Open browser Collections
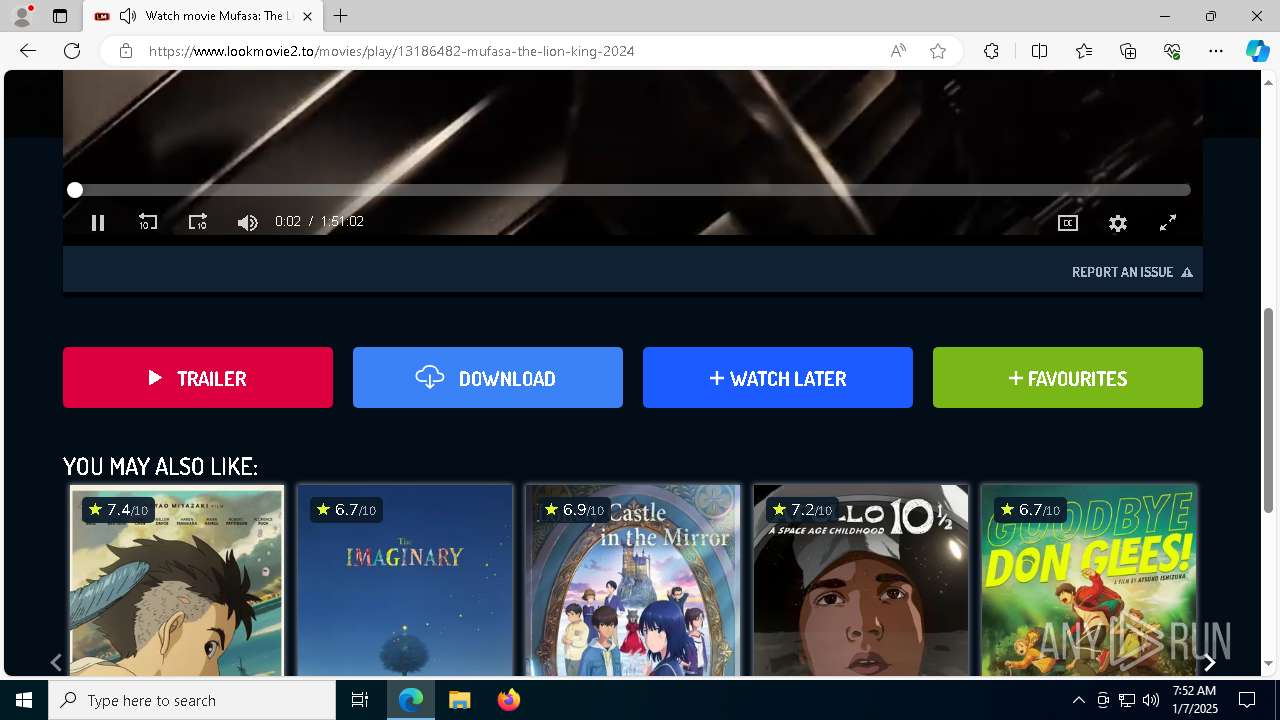This screenshot has width=1280, height=720. (1128, 51)
